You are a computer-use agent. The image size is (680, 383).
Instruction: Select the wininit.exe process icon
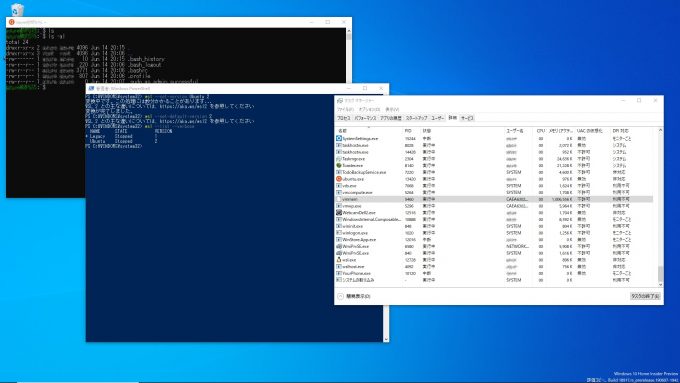pyautogui.click(x=339, y=226)
